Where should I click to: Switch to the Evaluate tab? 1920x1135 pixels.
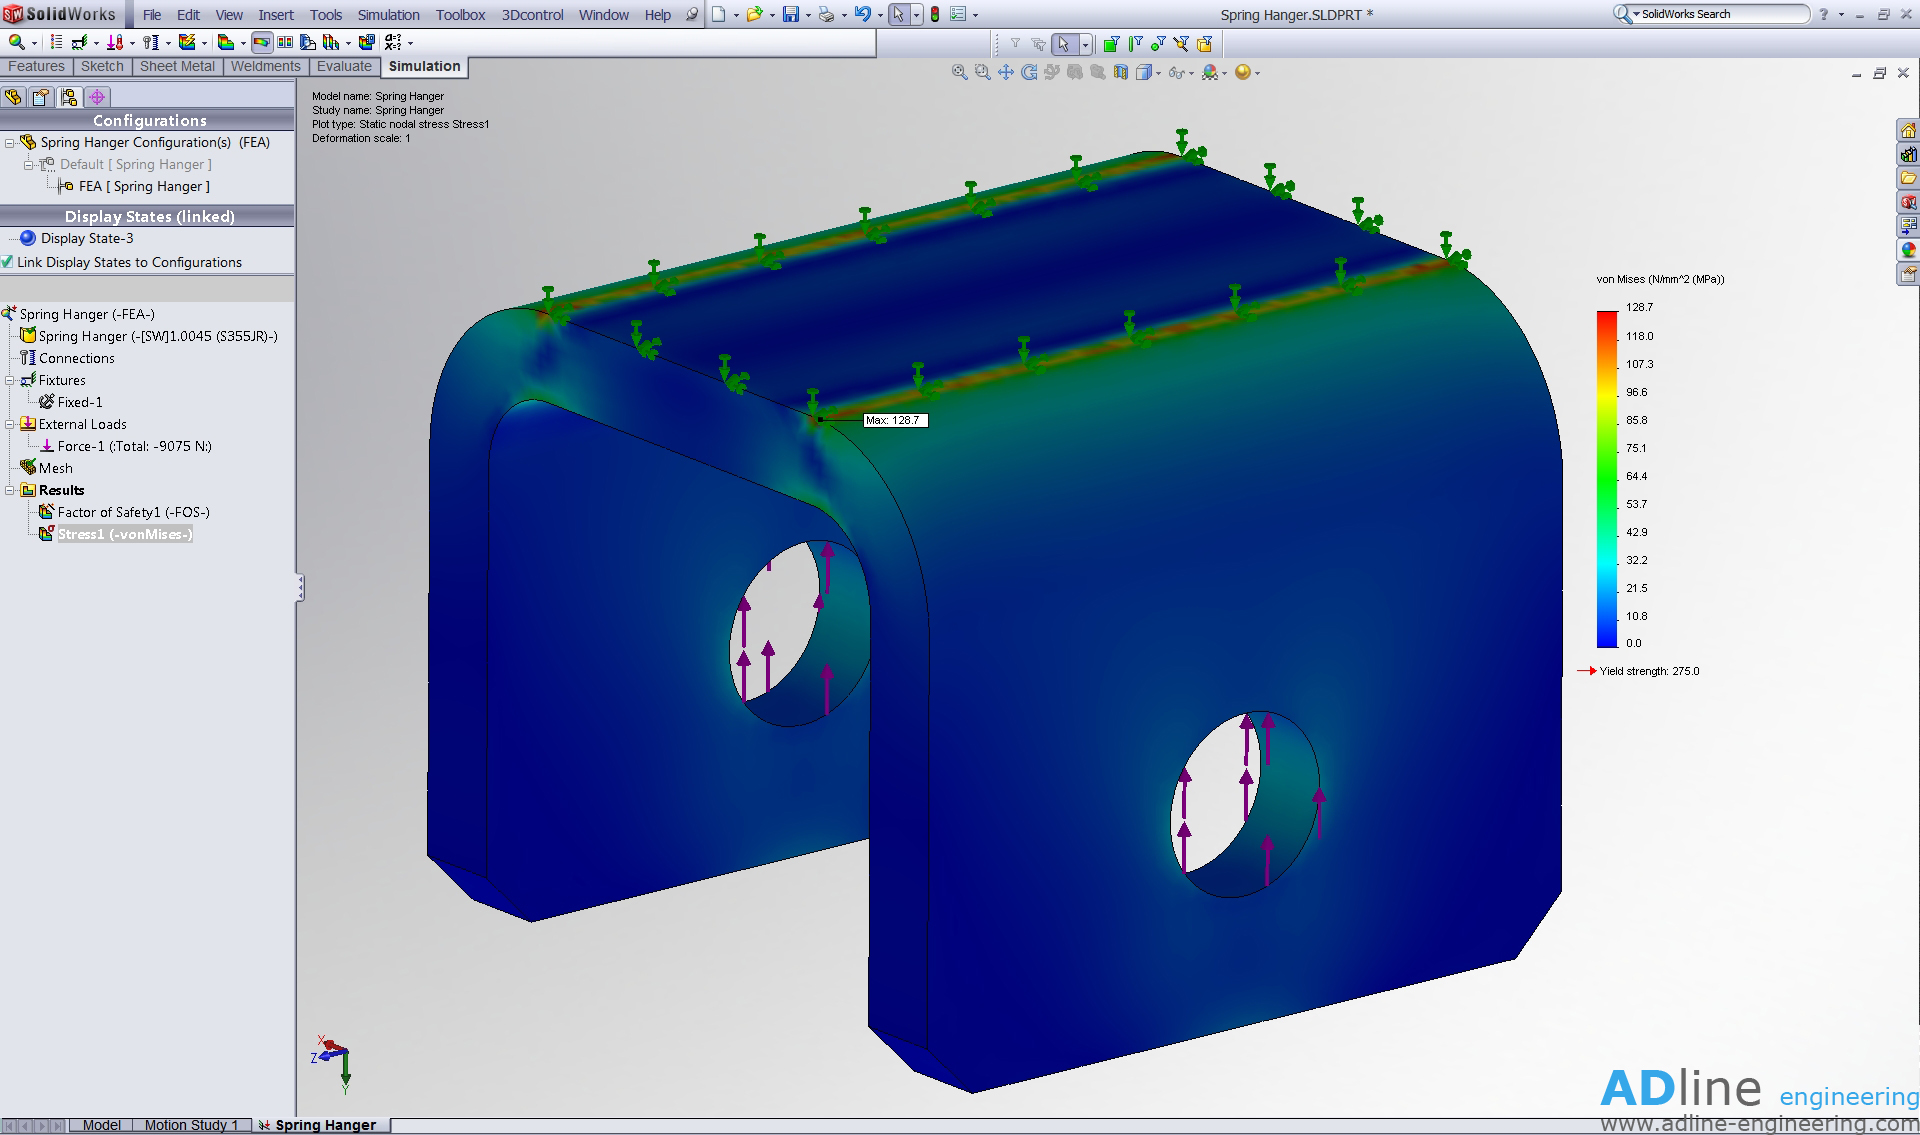344,66
